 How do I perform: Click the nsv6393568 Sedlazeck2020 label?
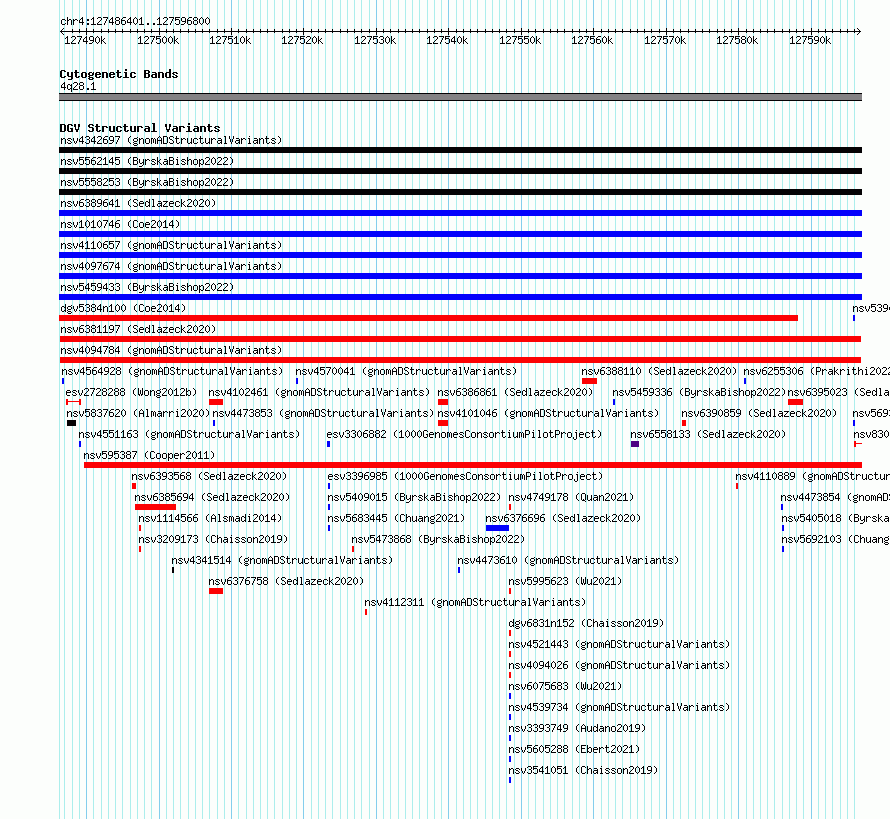pos(209,476)
